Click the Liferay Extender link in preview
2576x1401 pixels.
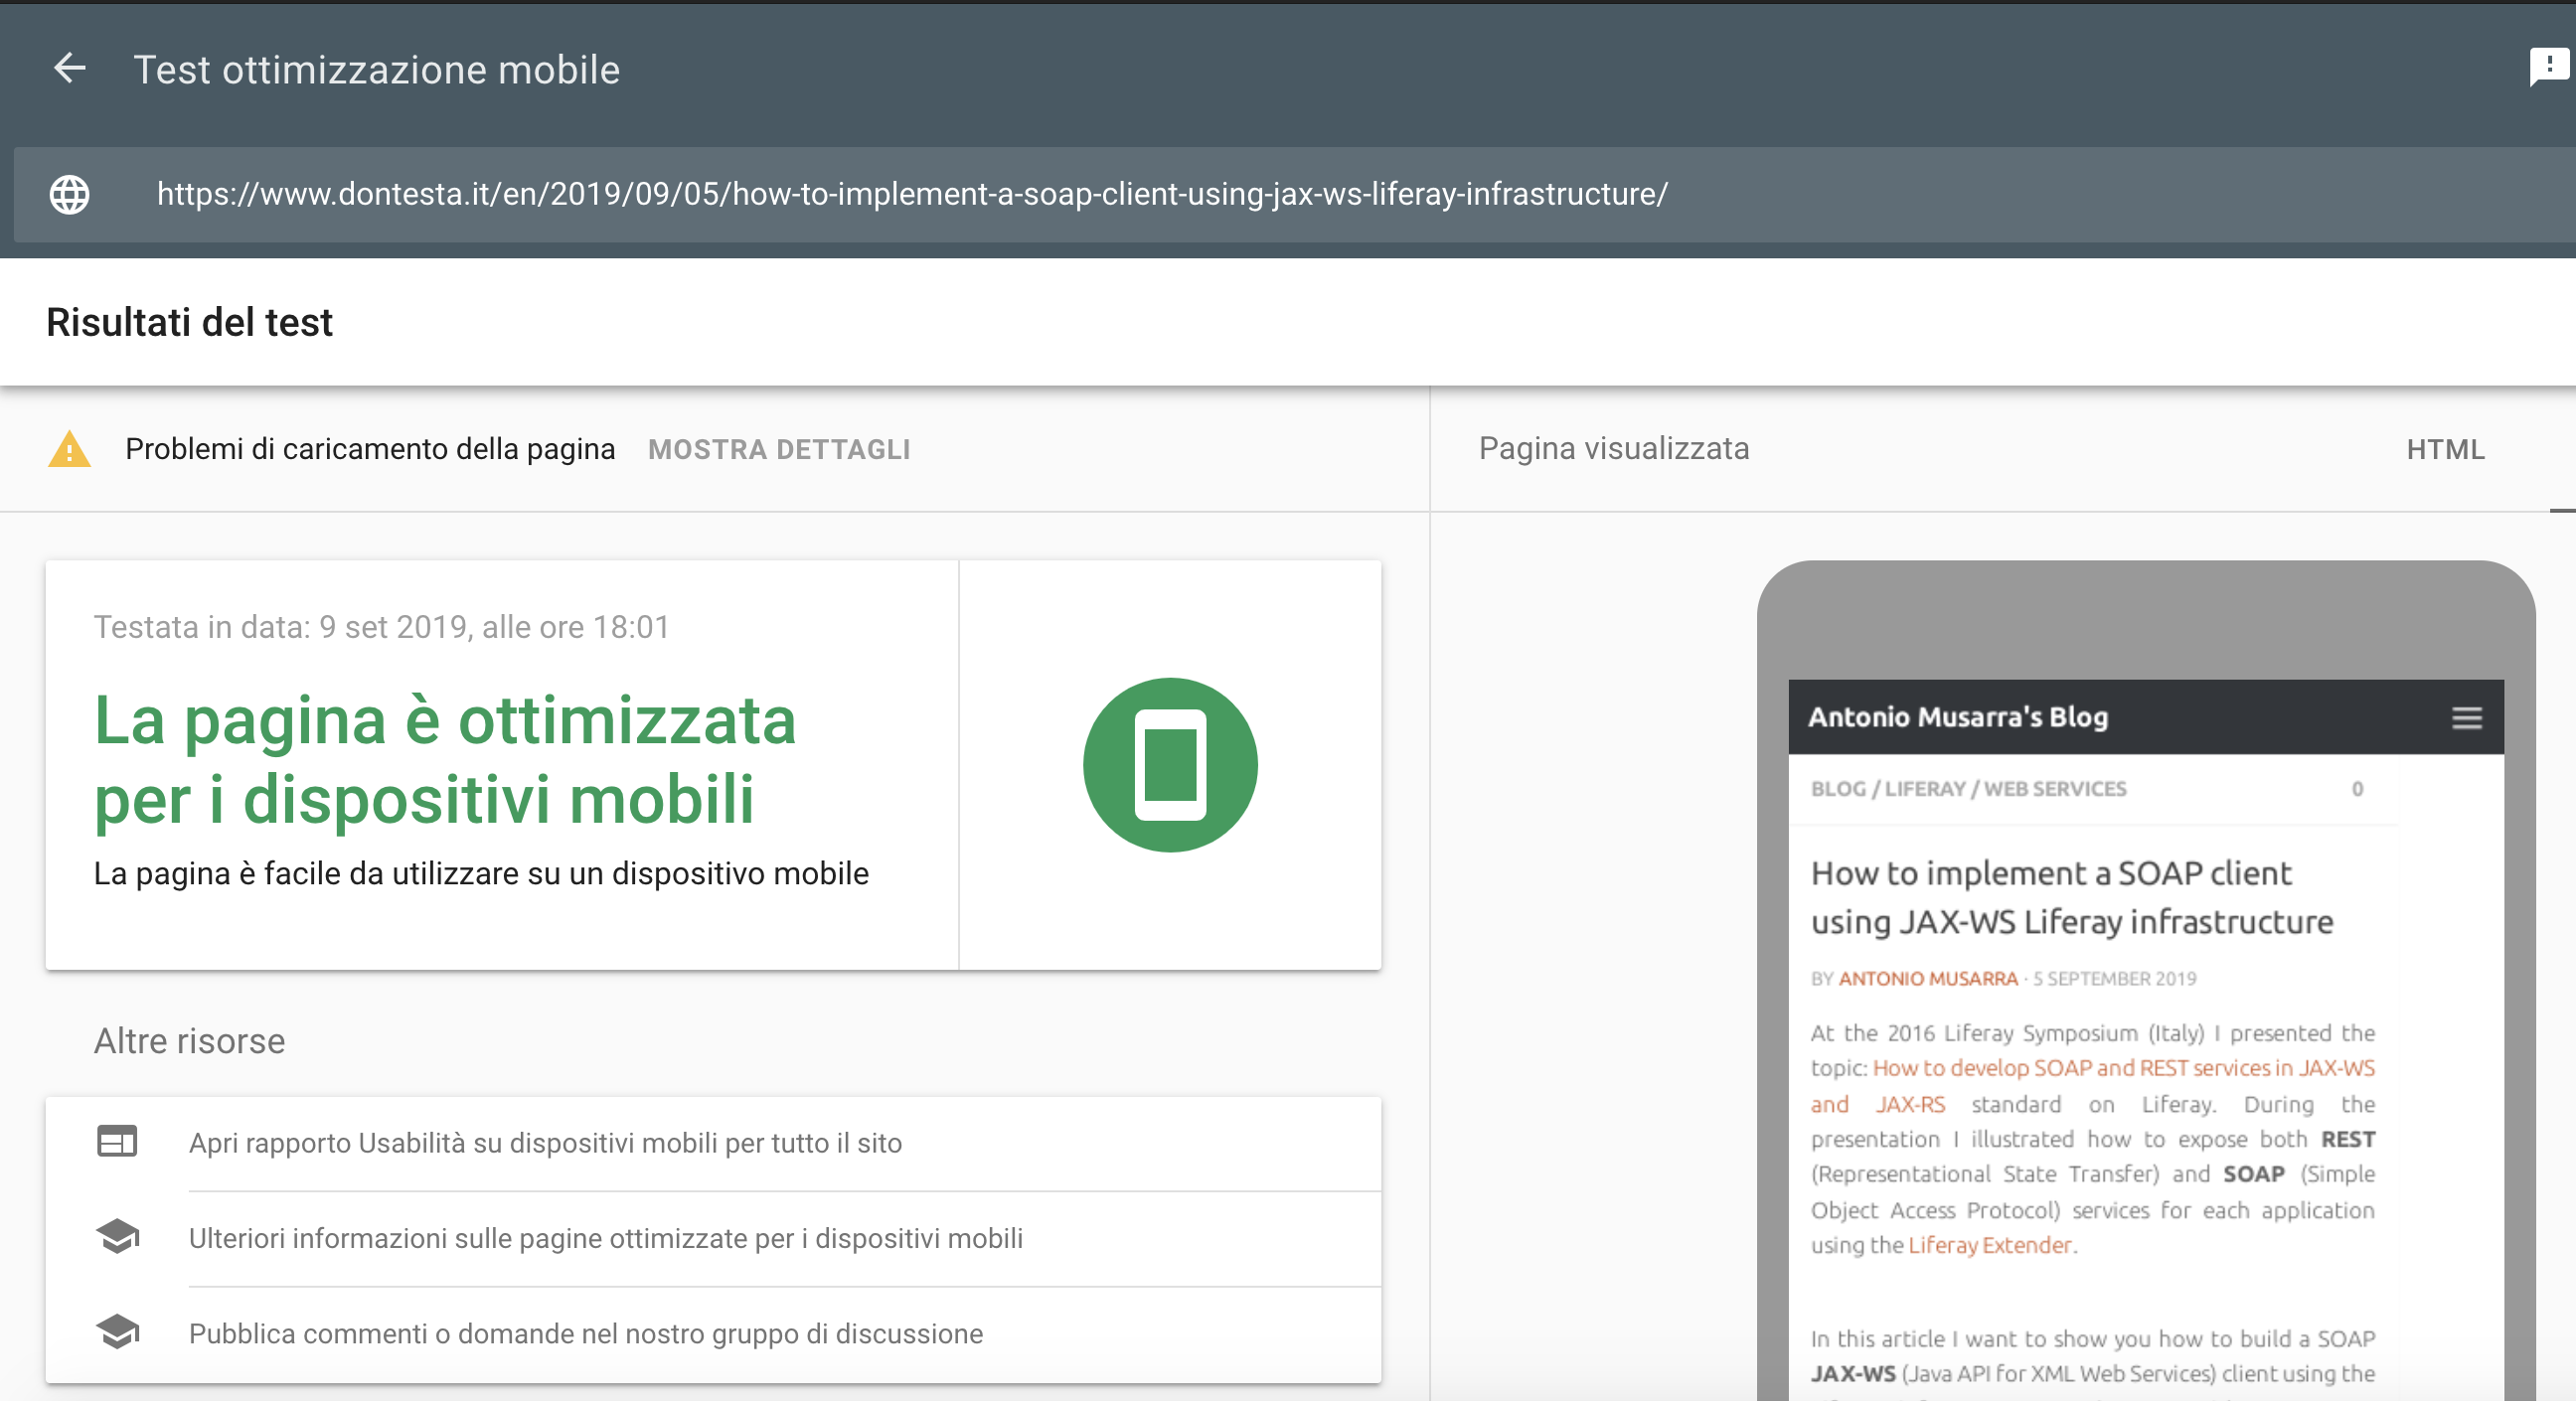point(1989,1245)
